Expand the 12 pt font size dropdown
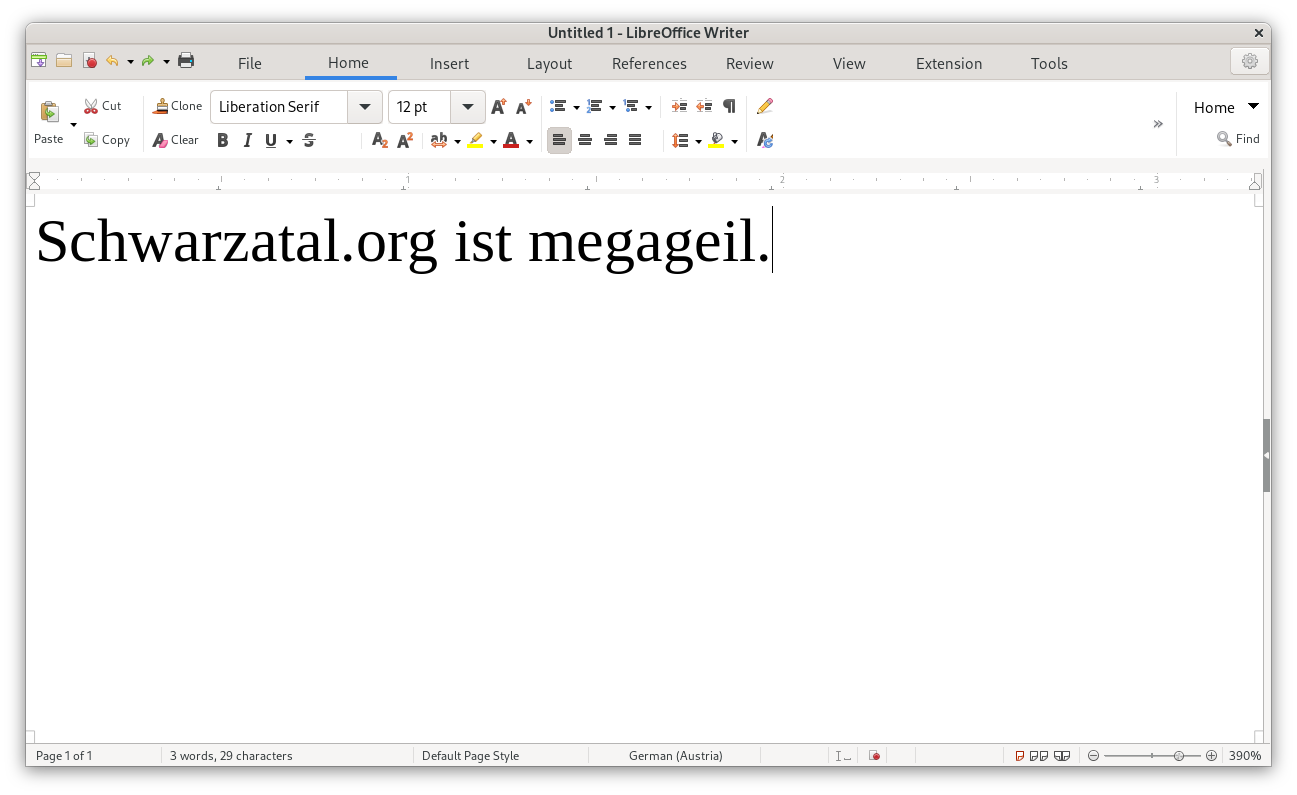 [x=467, y=107]
